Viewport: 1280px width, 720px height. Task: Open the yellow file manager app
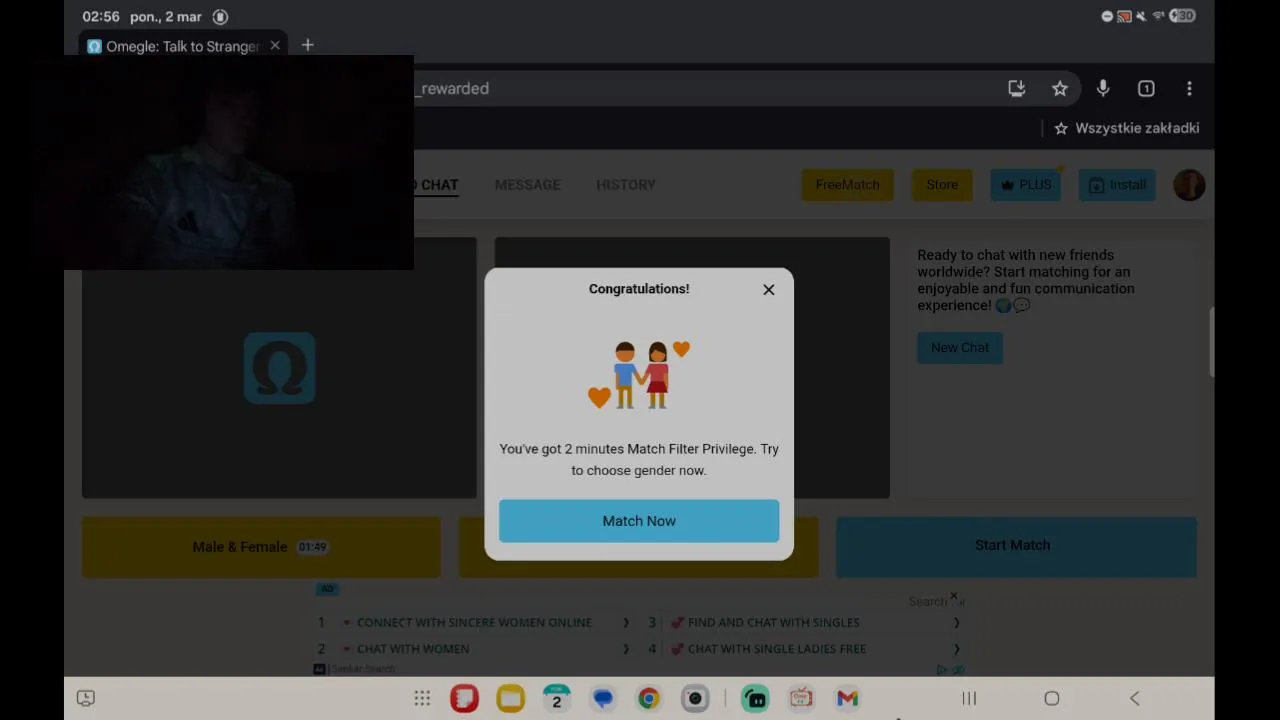tap(510, 699)
